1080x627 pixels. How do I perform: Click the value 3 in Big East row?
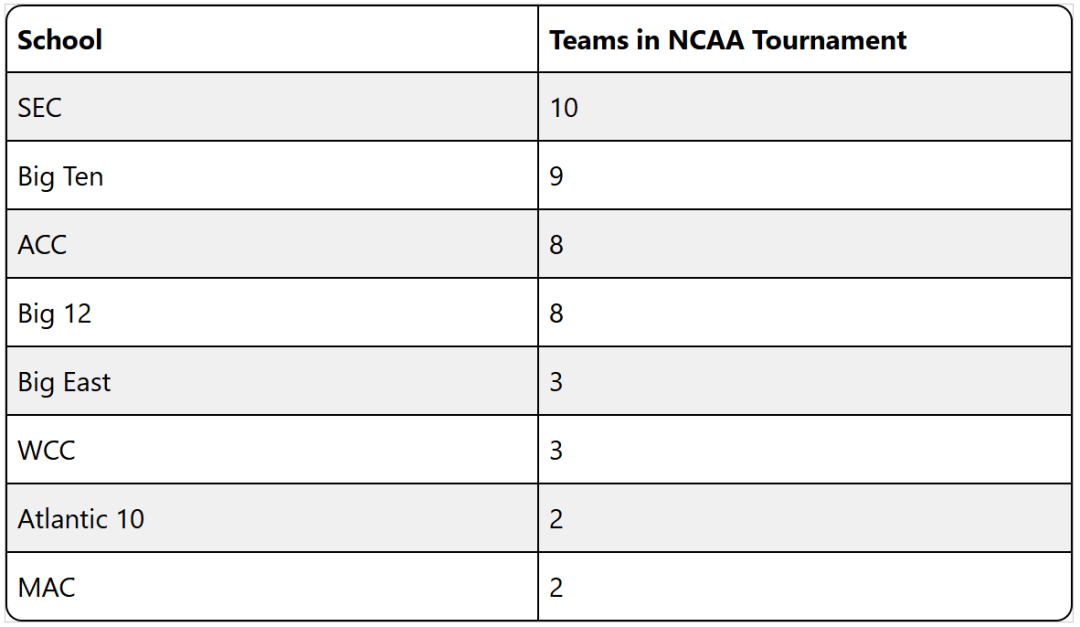(x=557, y=382)
